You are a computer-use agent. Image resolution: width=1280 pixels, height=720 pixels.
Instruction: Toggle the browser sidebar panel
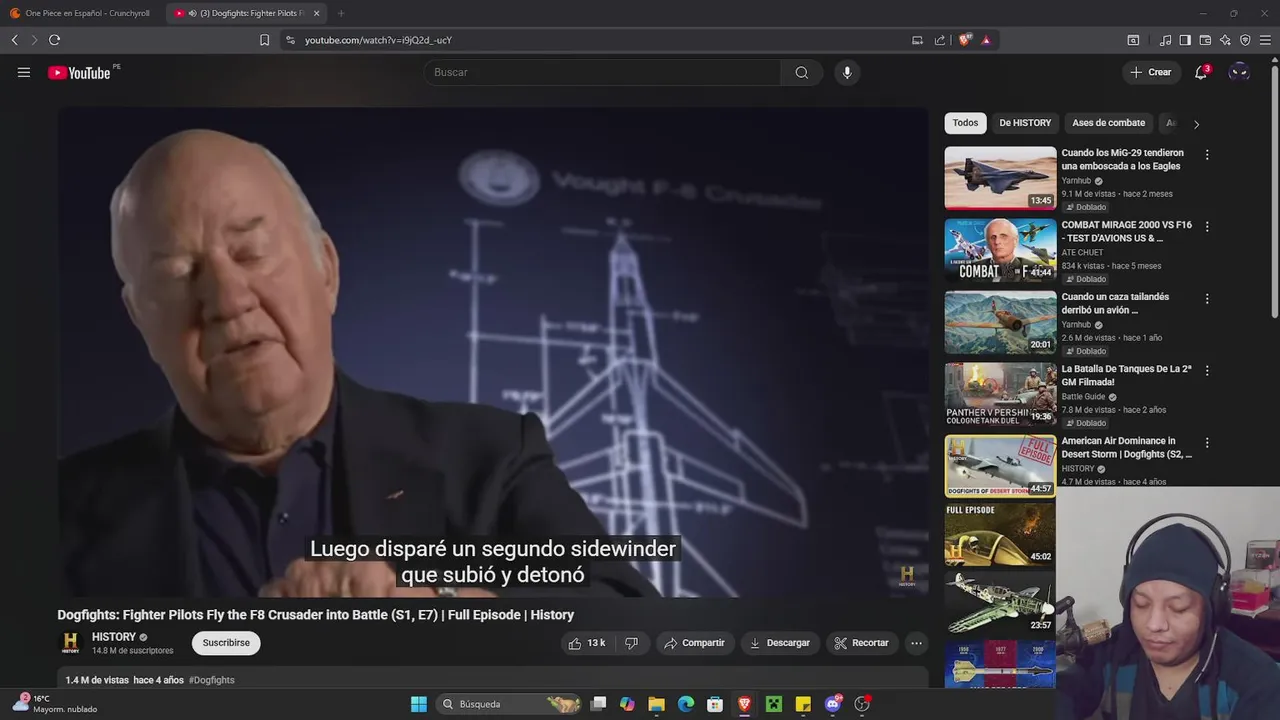tap(1185, 40)
